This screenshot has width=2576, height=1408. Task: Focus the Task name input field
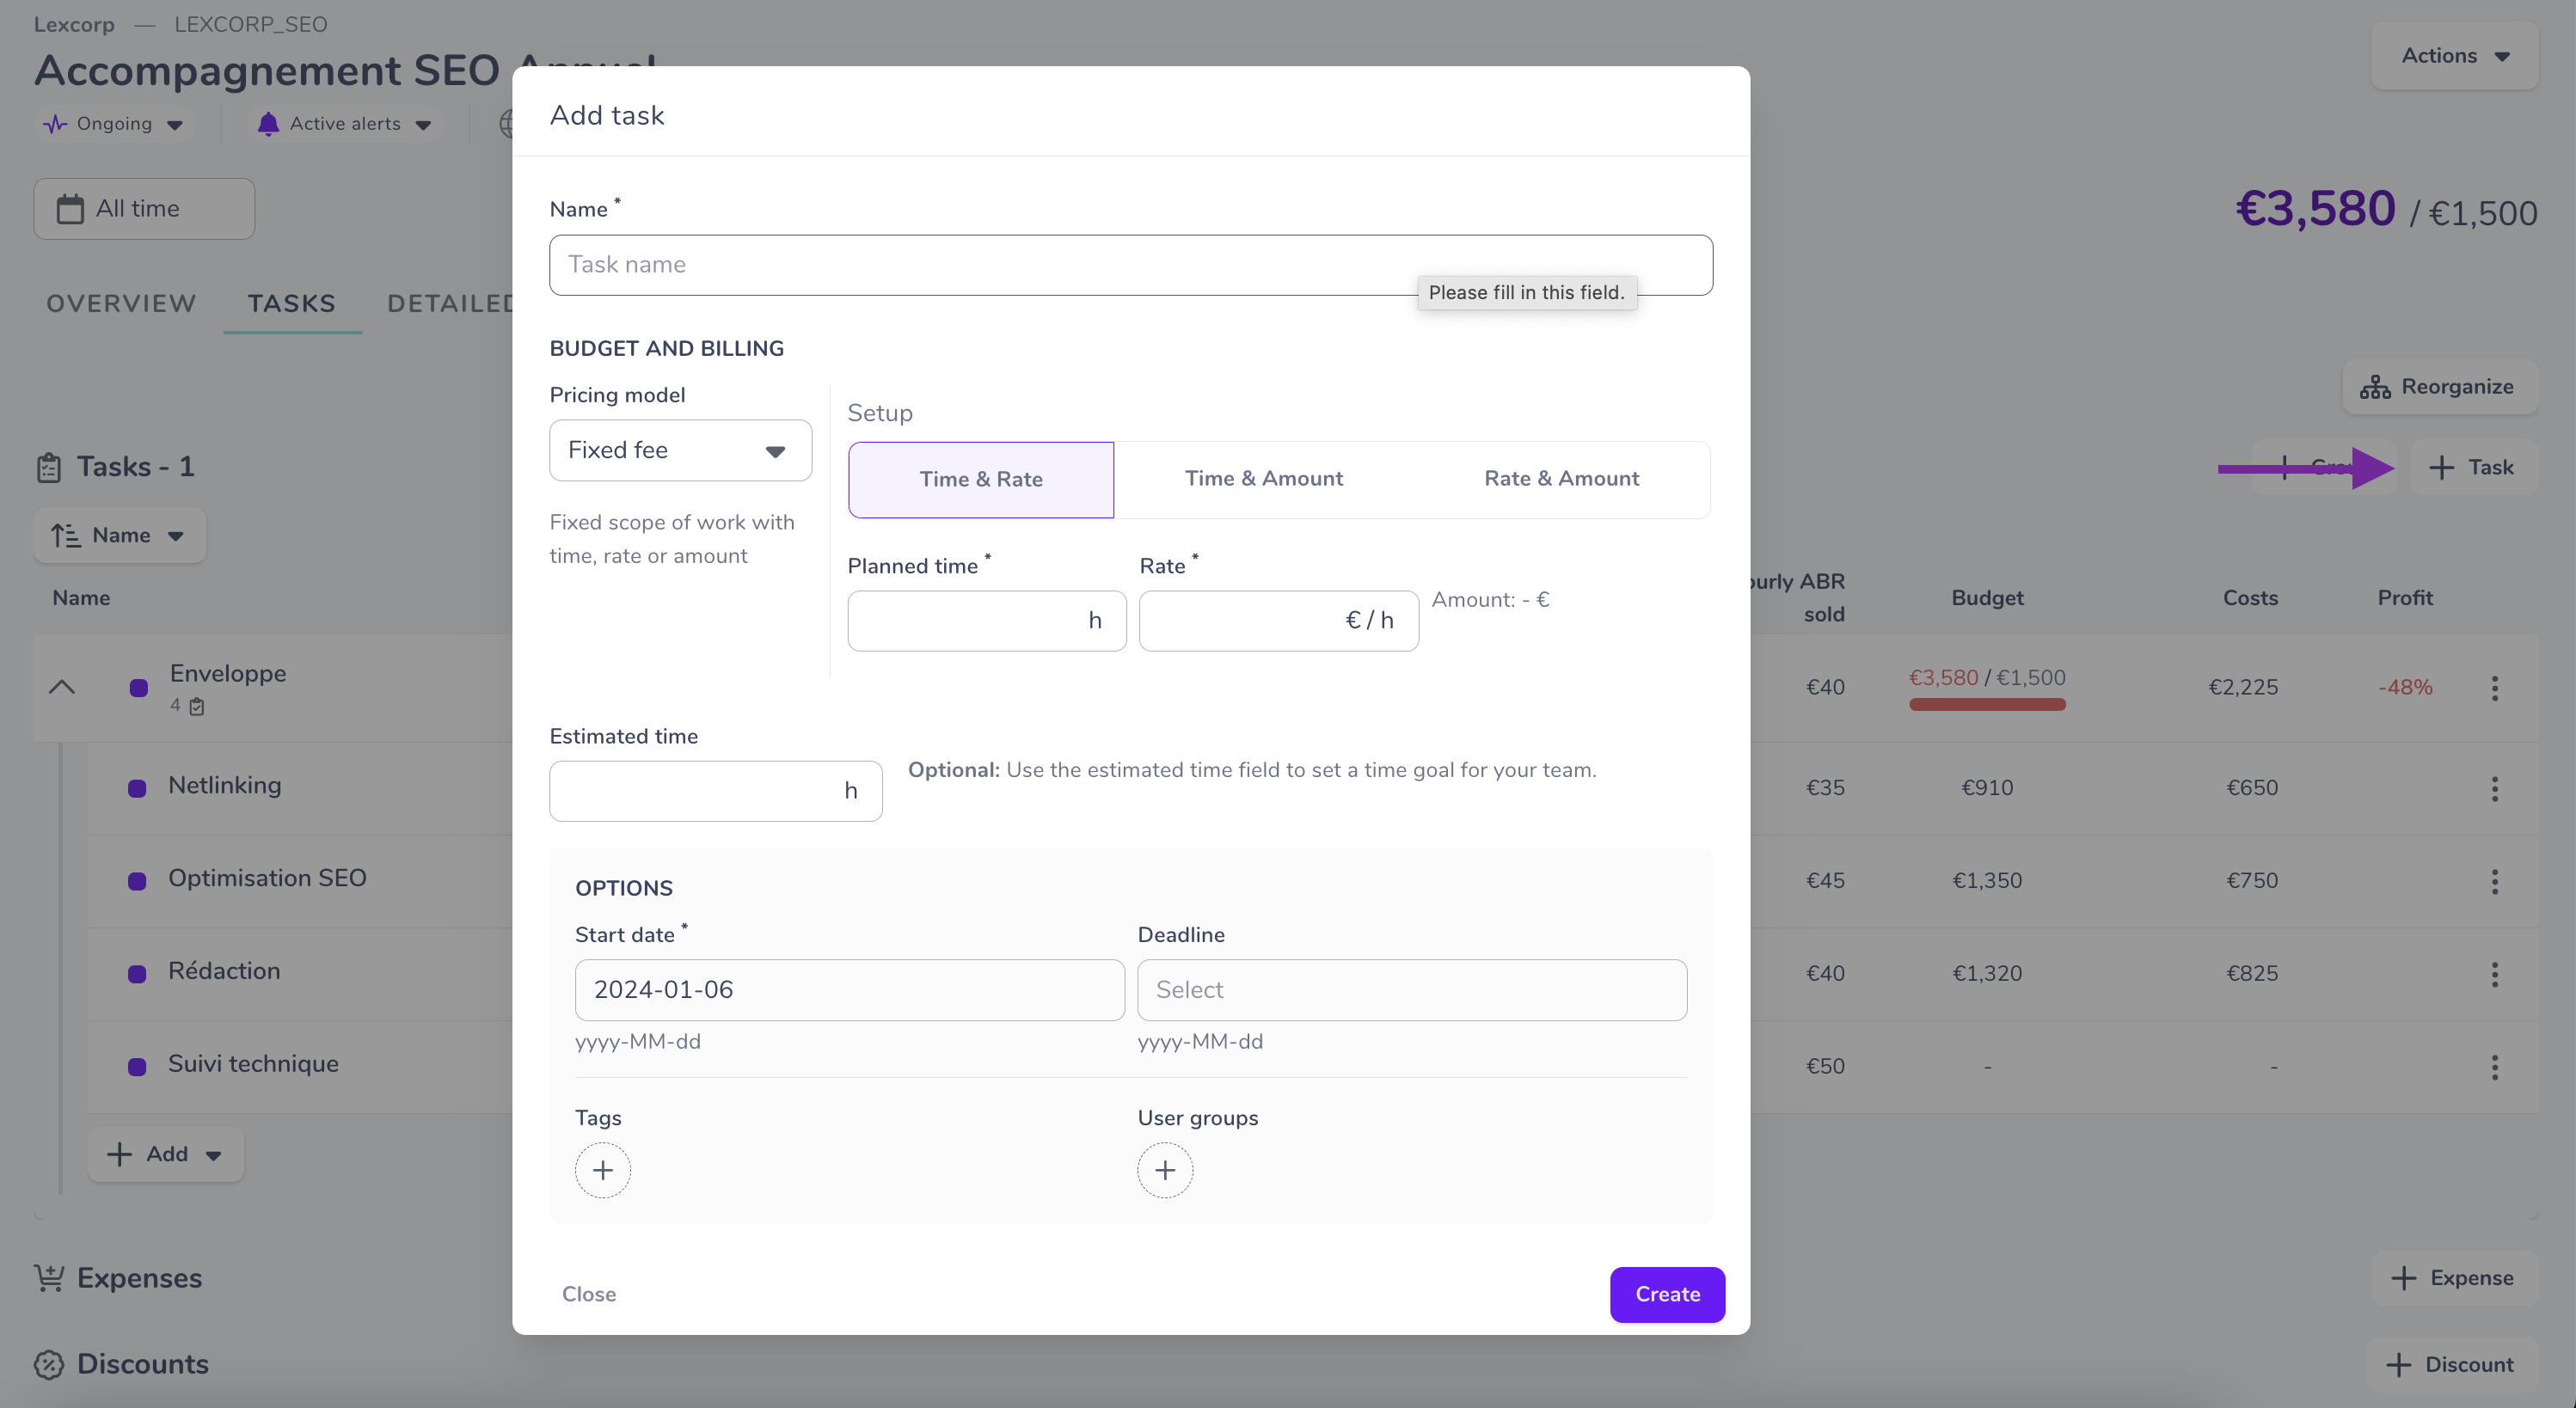pyautogui.click(x=1131, y=265)
